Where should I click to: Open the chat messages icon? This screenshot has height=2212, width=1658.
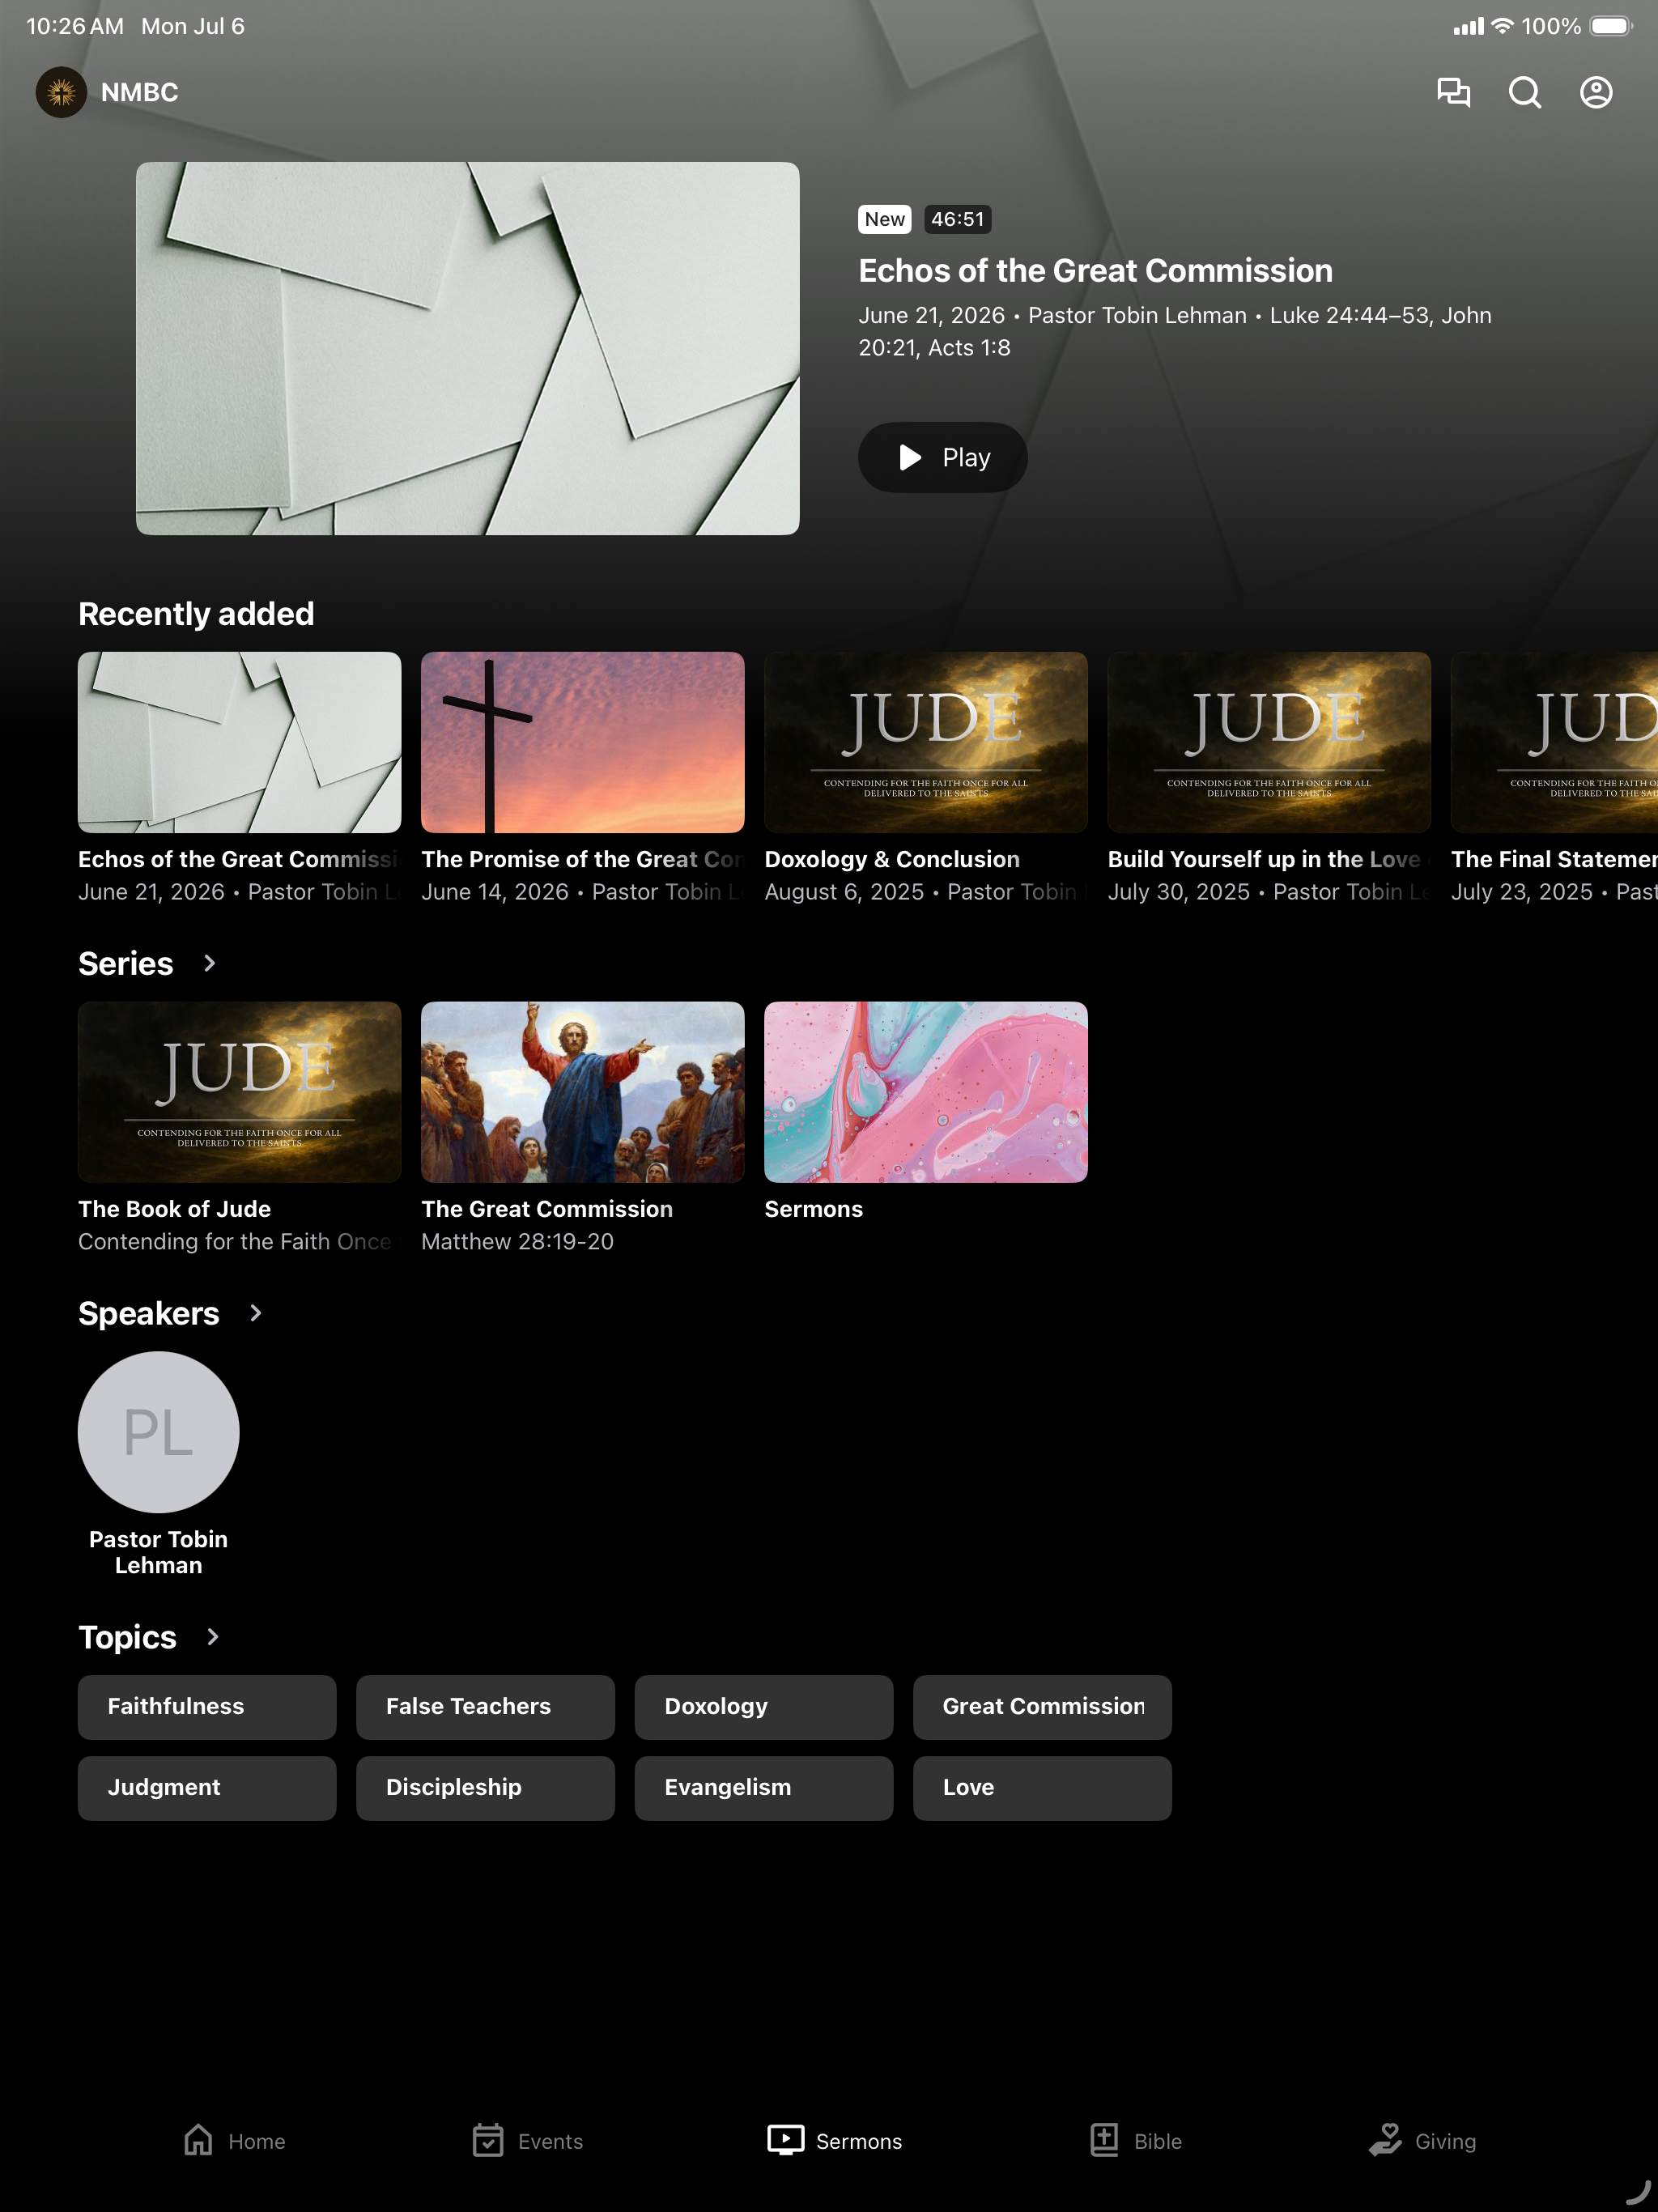point(1453,92)
